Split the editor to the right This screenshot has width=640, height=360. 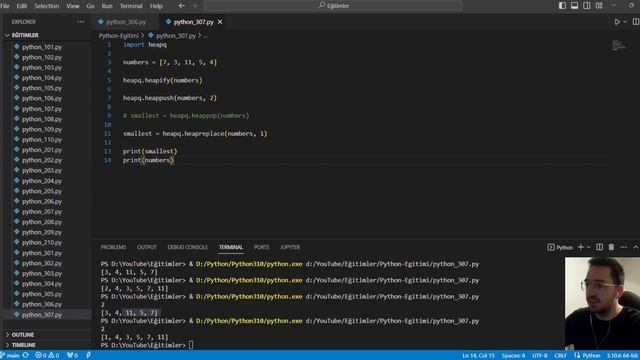pyautogui.click(x=636, y=22)
